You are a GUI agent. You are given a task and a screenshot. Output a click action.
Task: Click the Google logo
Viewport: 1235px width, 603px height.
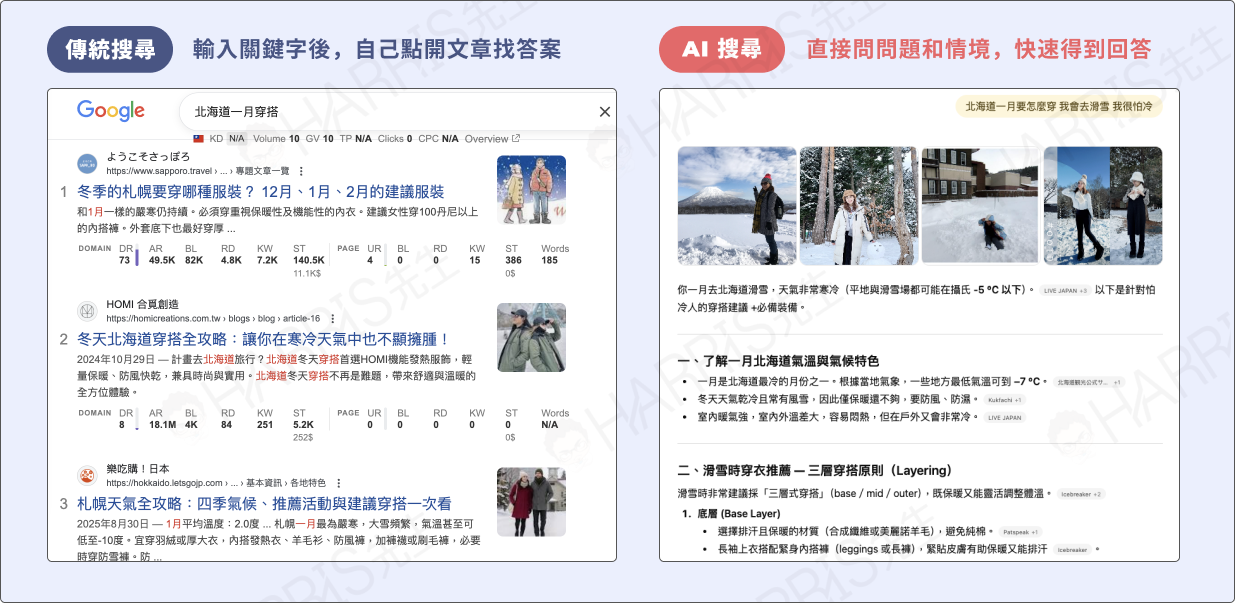108,109
